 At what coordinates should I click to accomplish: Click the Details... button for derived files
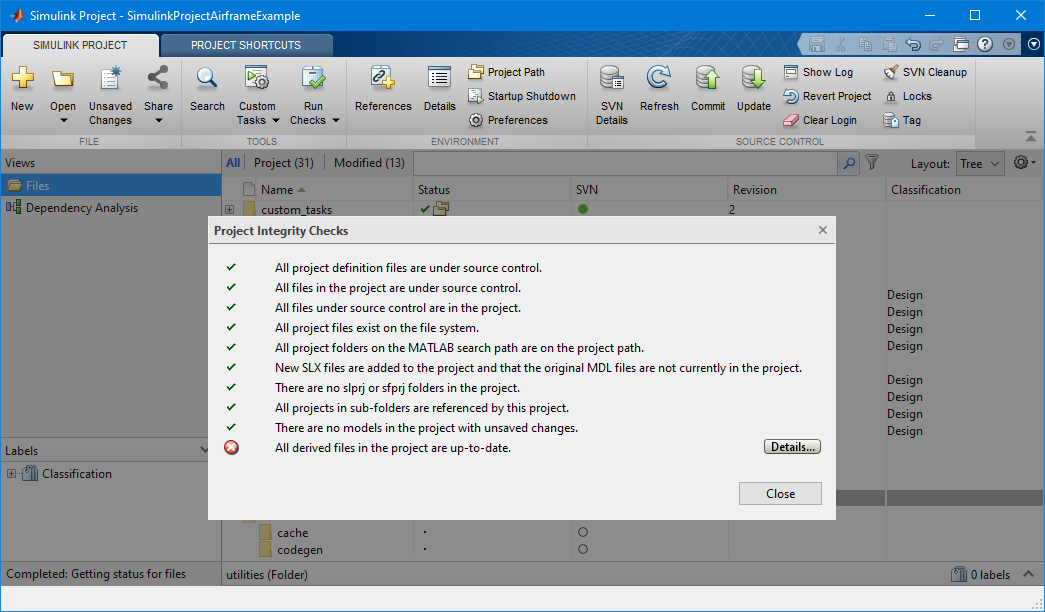point(792,447)
